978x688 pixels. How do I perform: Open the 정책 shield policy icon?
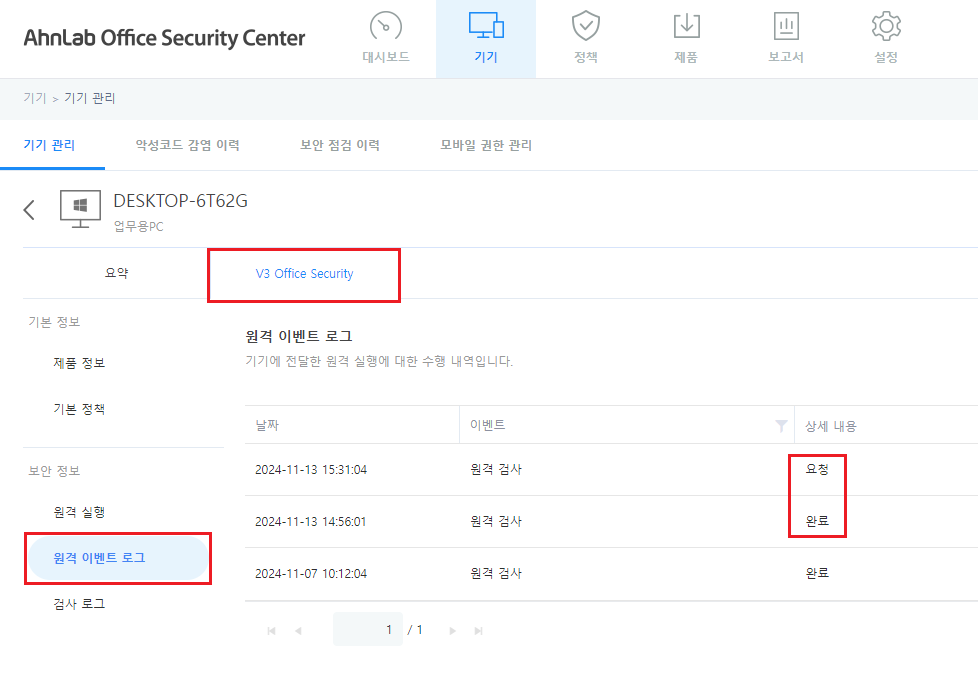[586, 27]
